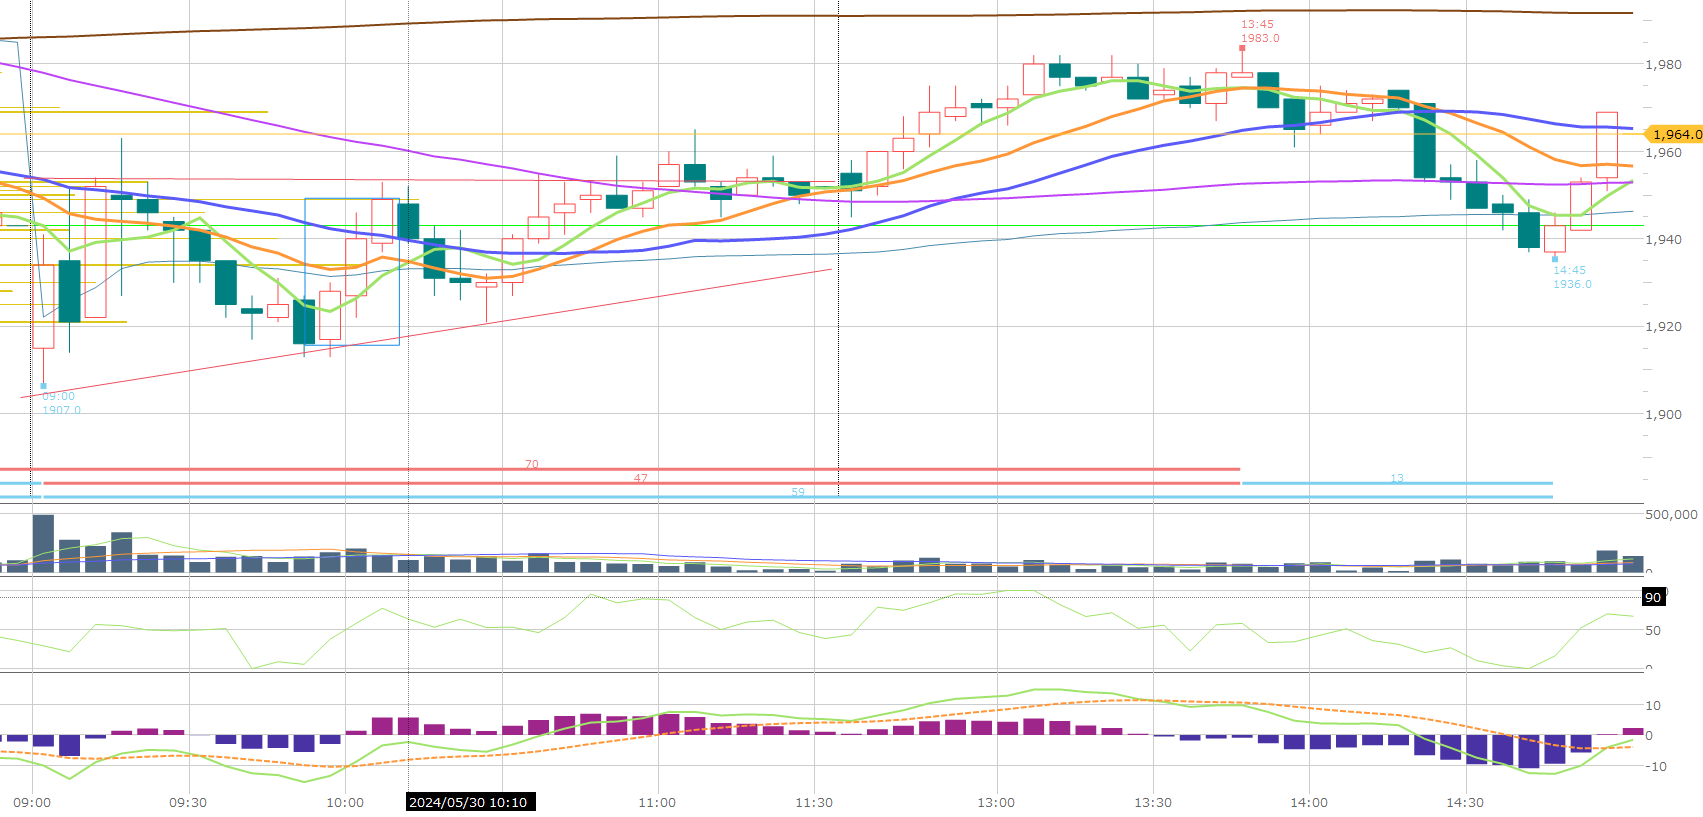The height and width of the screenshot is (817, 1703).
Task: Click the 09:30 time axis label
Action: 188,802
